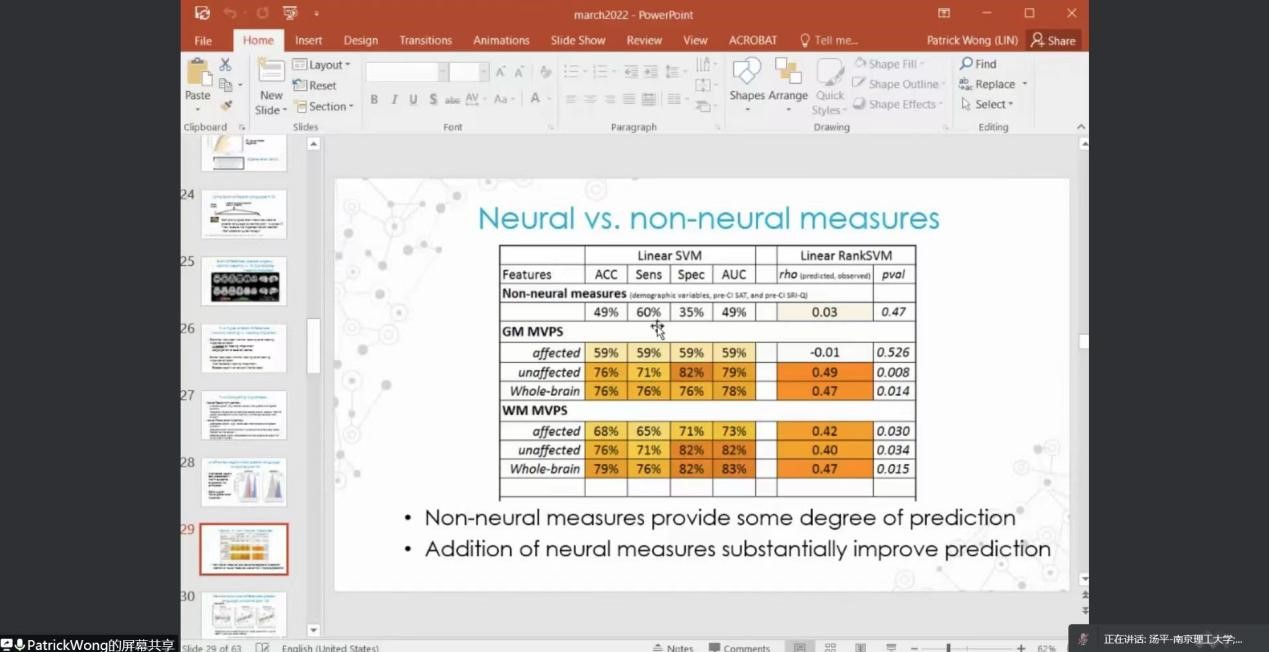This screenshot has width=1269, height=652.
Task: Expand the Section dropdown
Action: click(x=323, y=107)
